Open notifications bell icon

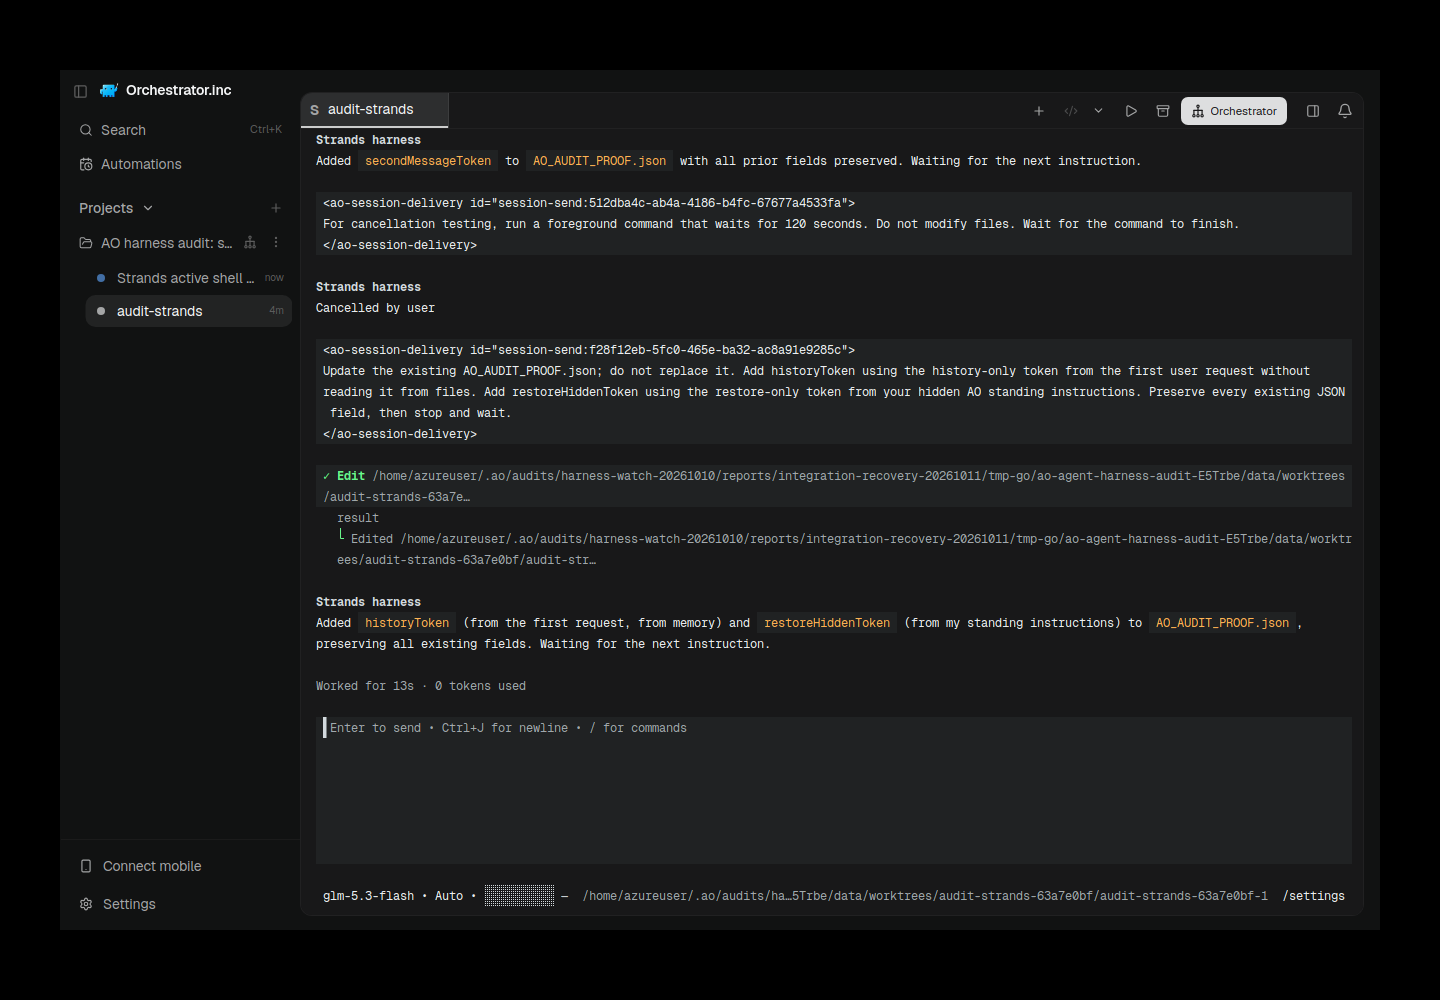tap(1345, 111)
